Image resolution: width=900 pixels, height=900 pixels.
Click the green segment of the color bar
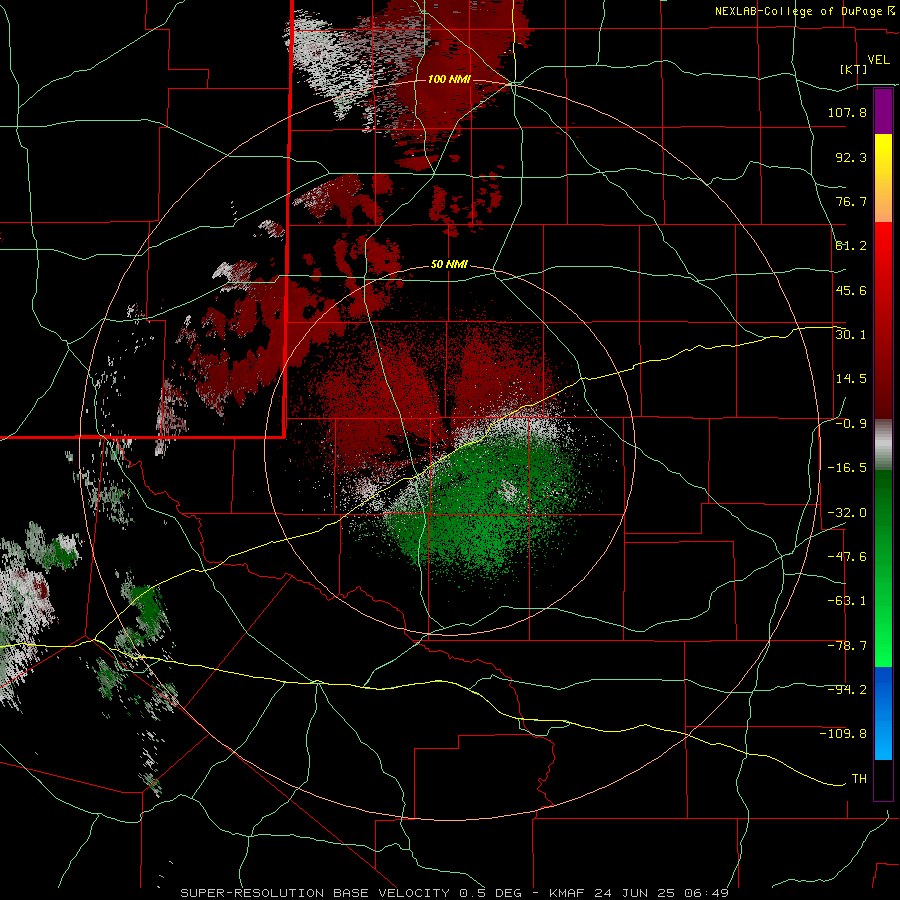[x=883, y=568]
